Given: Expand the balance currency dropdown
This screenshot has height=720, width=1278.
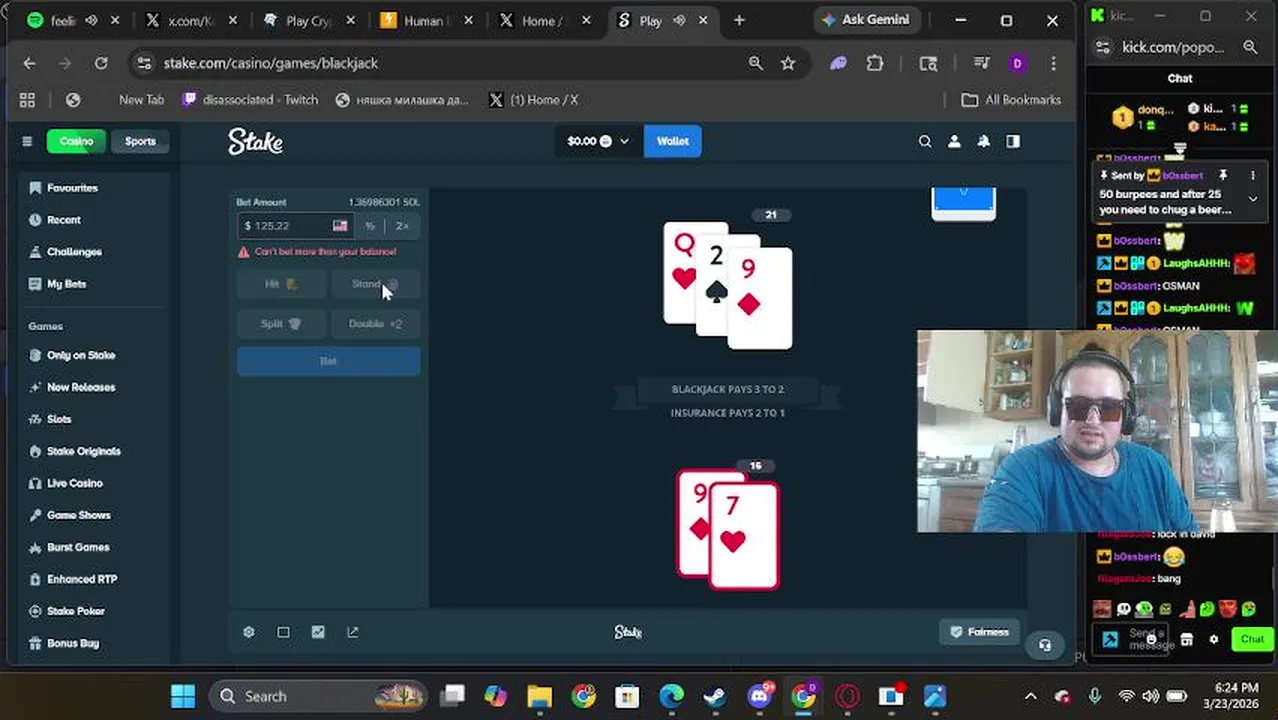Looking at the screenshot, I should point(624,141).
